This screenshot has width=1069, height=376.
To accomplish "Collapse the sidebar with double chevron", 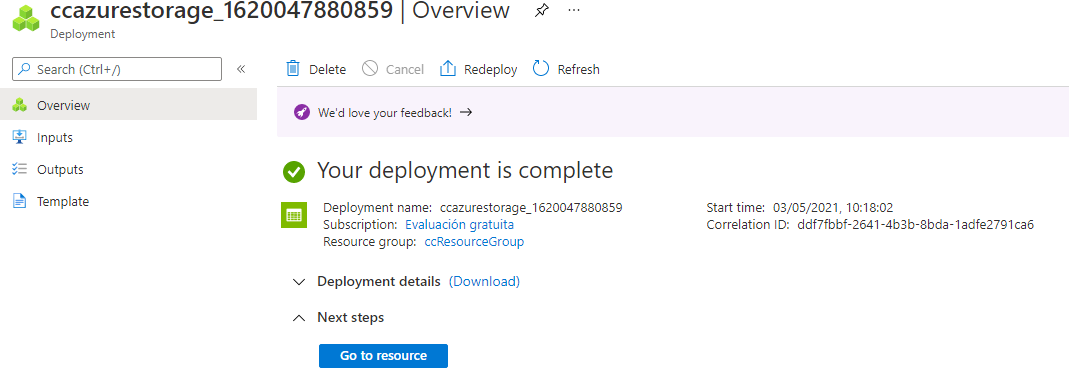I will click(241, 69).
